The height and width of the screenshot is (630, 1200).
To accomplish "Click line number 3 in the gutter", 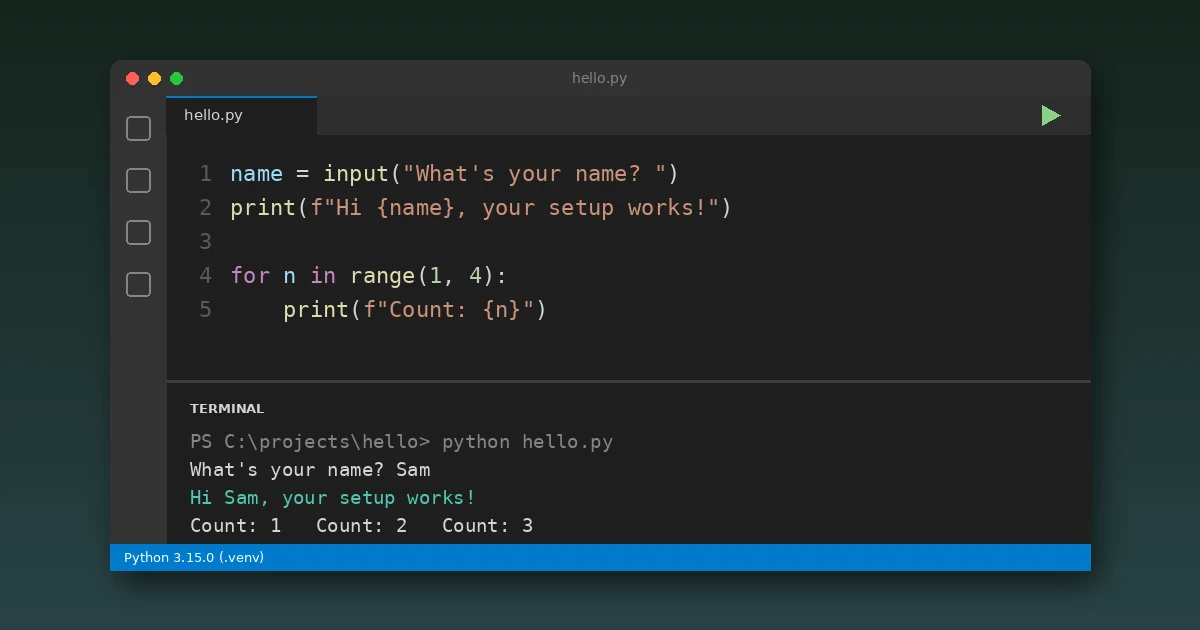I will click(206, 242).
